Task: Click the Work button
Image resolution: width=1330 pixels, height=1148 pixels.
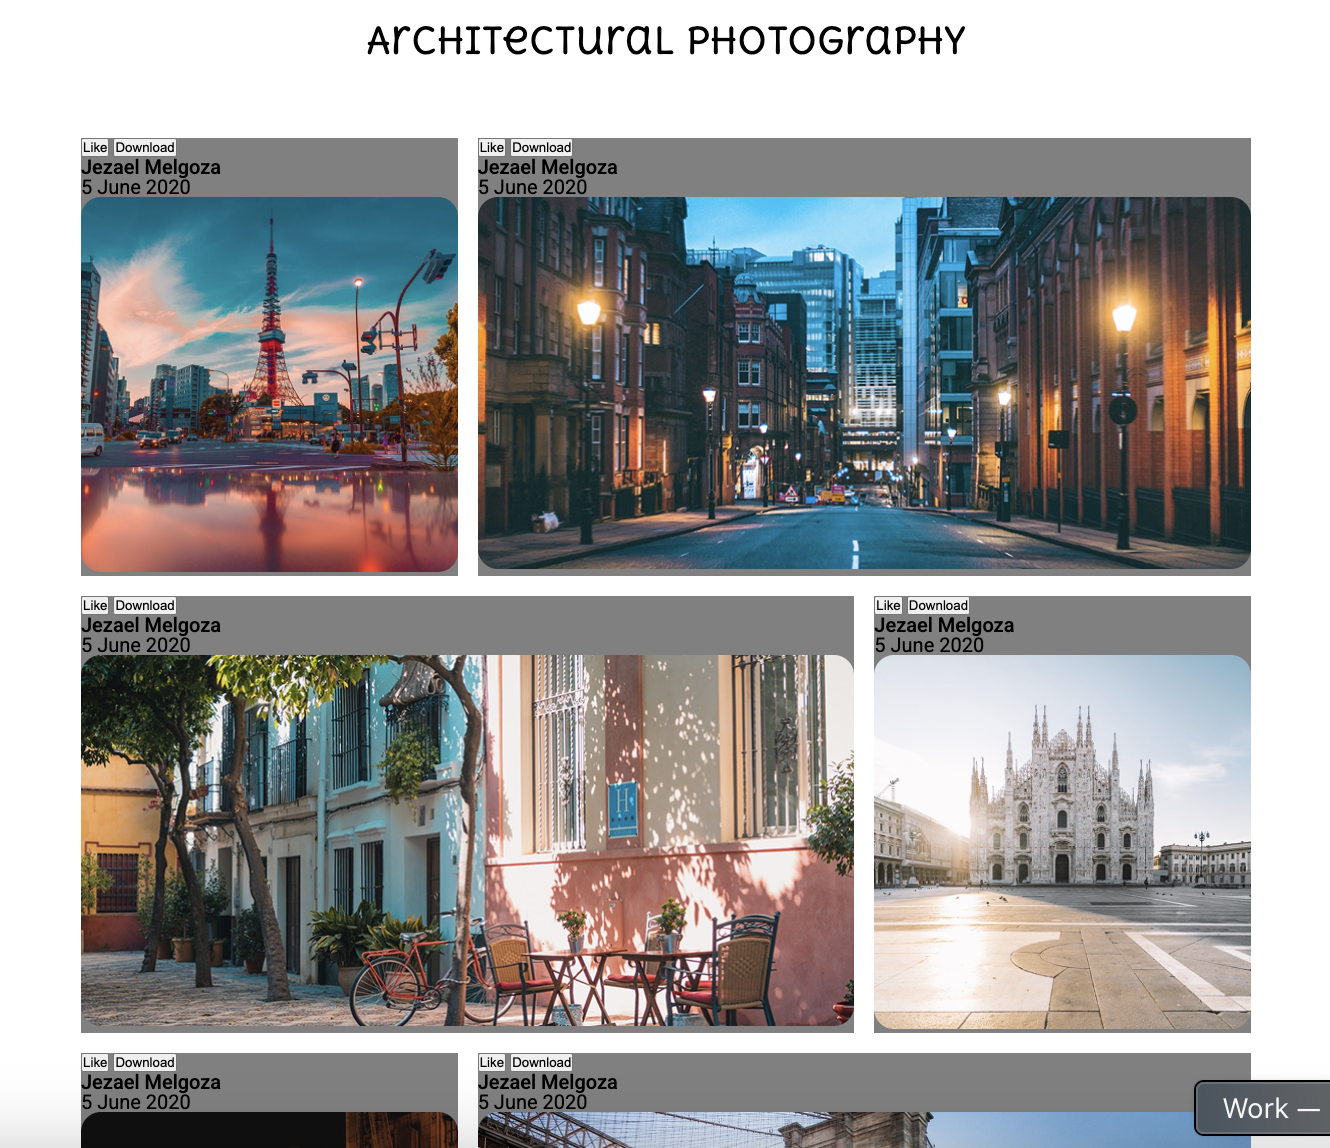Action: coord(1264,1108)
